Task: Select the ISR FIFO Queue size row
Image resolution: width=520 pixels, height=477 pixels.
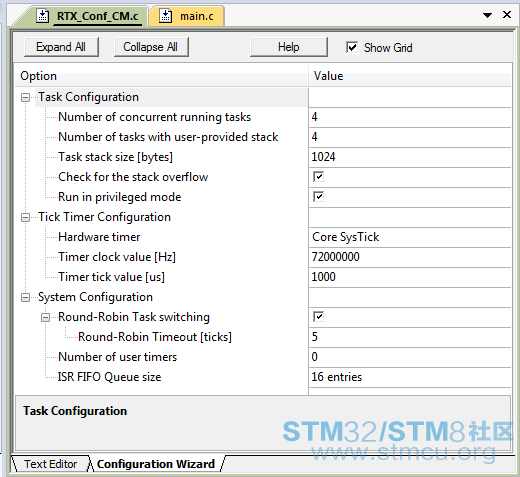Action: (109, 377)
